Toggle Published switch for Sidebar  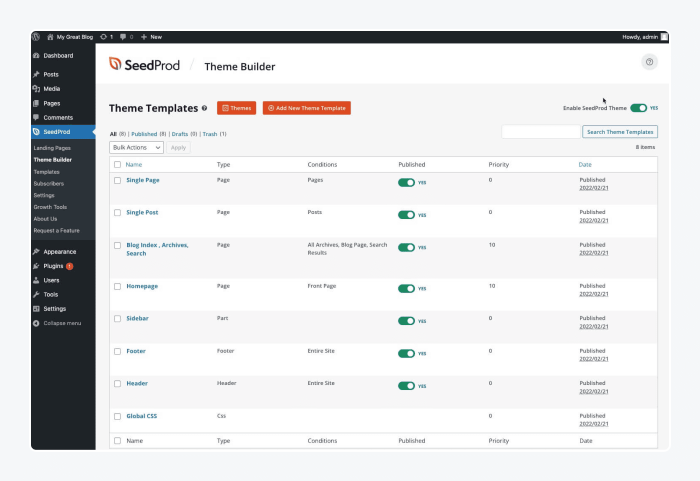[406, 321]
